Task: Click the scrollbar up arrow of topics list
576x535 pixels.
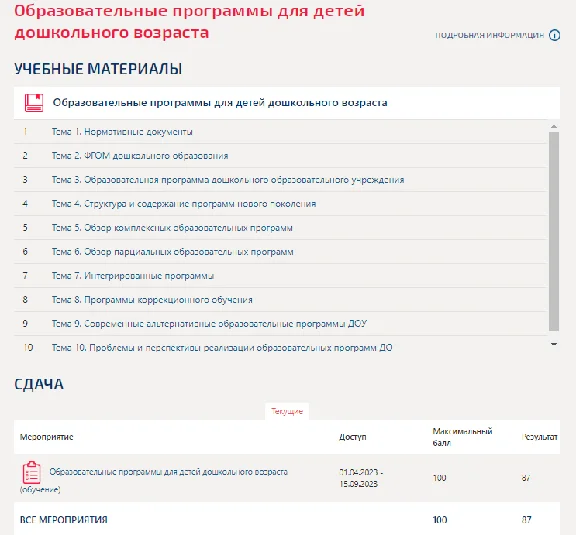Action: [554, 127]
